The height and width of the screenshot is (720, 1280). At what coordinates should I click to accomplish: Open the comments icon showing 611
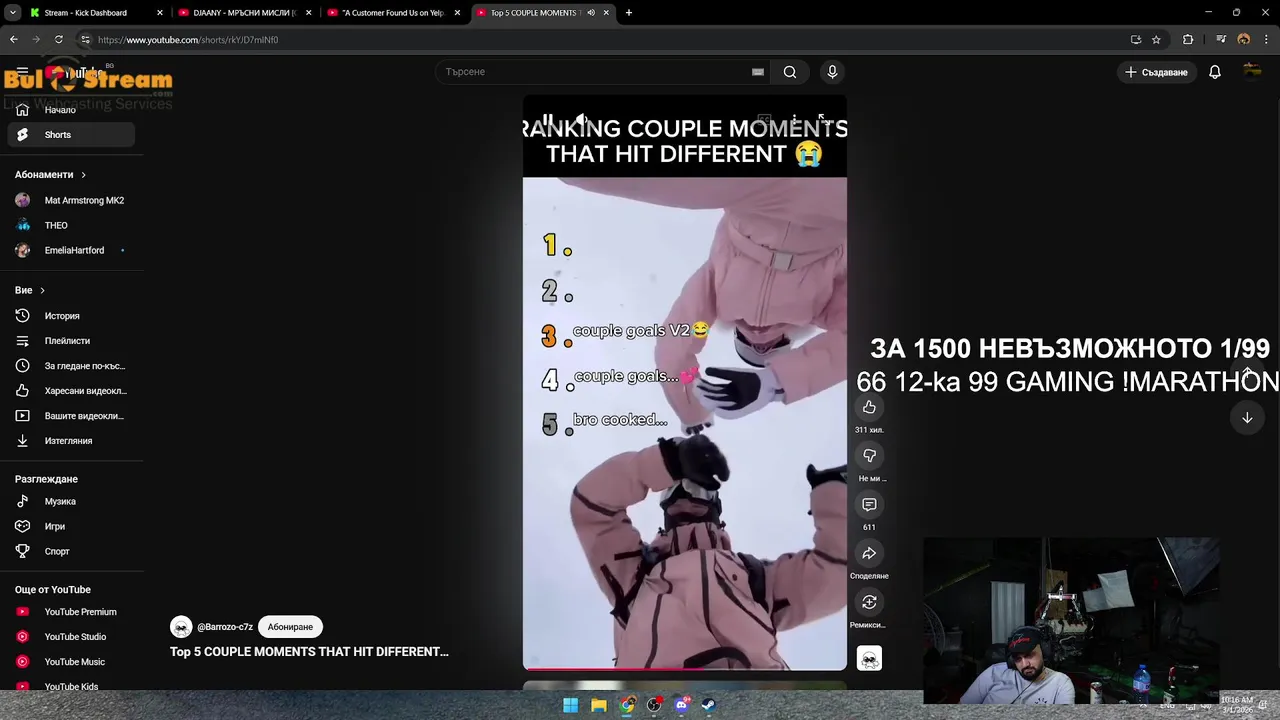tap(869, 505)
